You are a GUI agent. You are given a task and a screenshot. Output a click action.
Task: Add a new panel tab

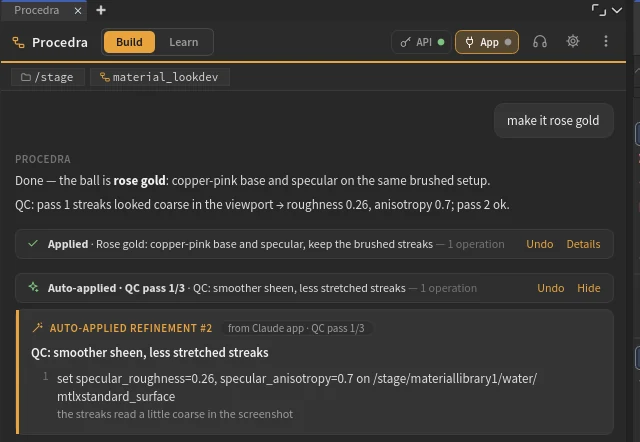coord(101,10)
